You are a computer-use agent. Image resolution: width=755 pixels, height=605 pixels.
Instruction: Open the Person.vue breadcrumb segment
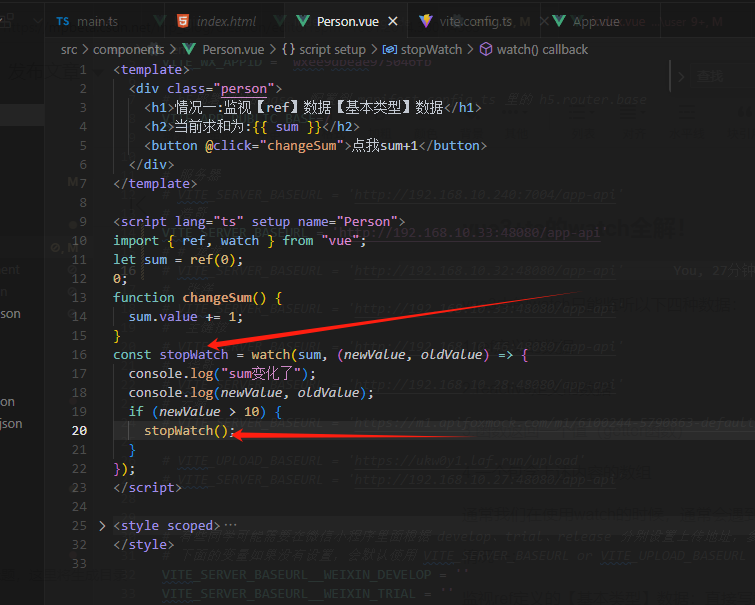point(233,50)
